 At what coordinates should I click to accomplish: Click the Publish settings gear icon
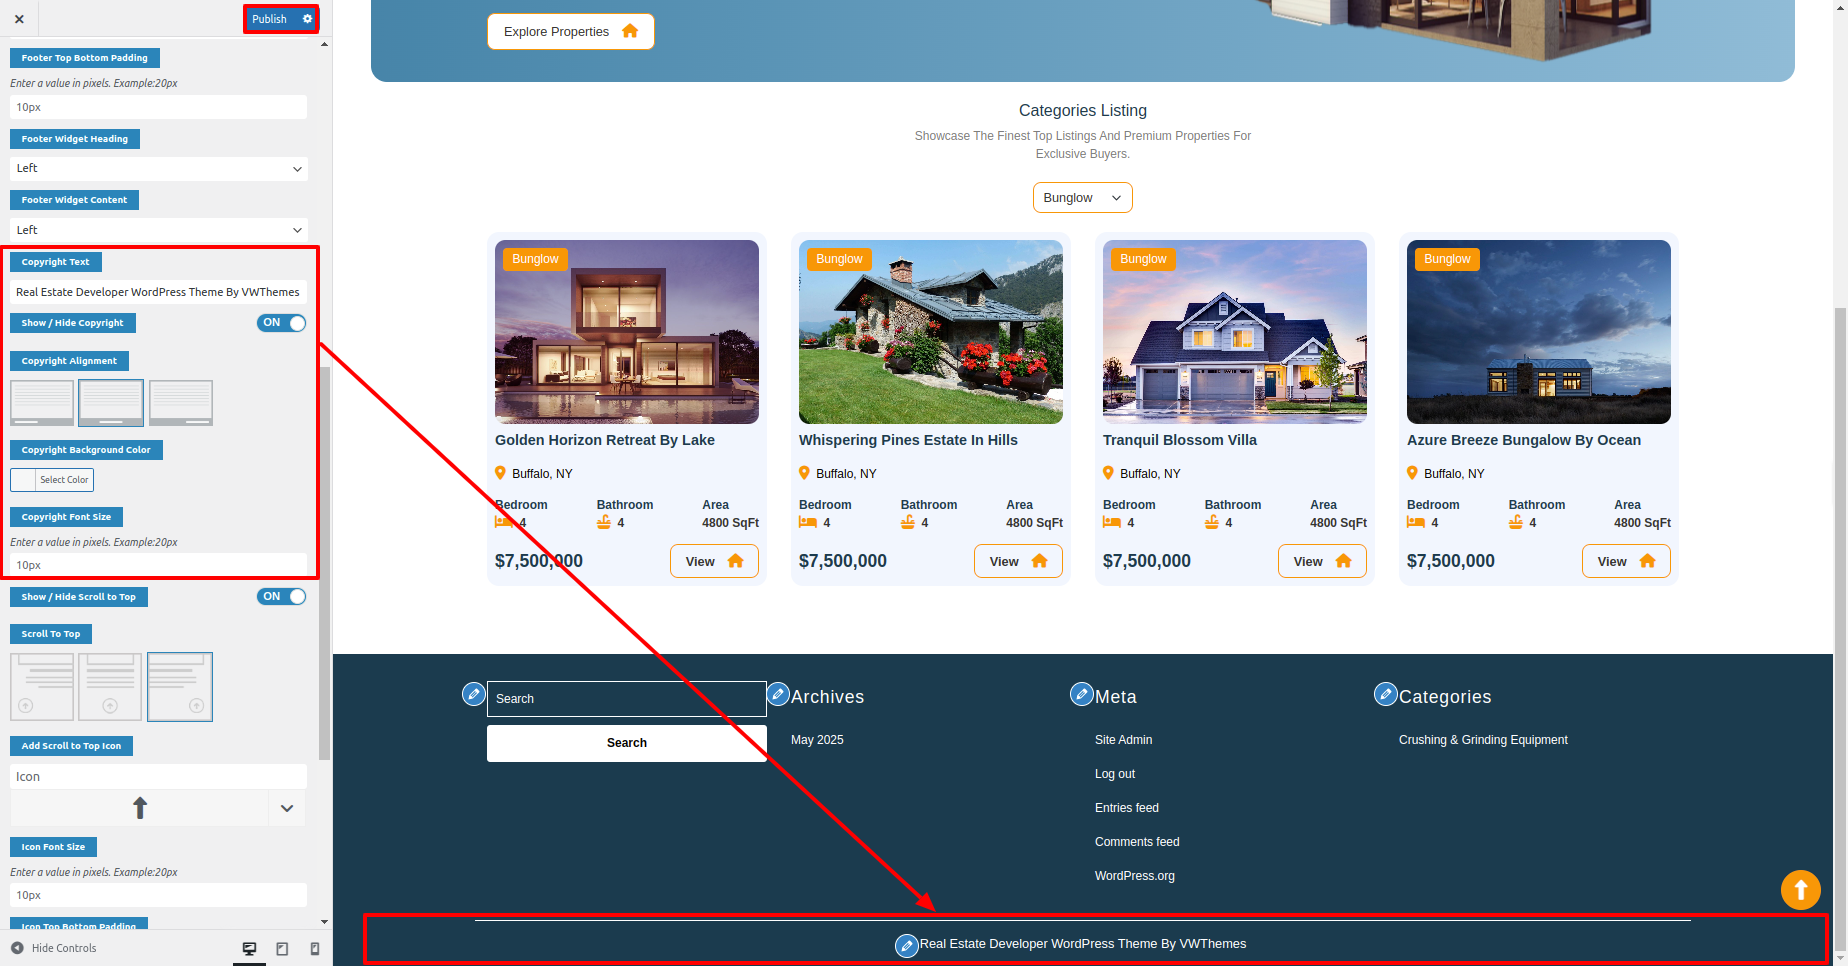(x=307, y=19)
